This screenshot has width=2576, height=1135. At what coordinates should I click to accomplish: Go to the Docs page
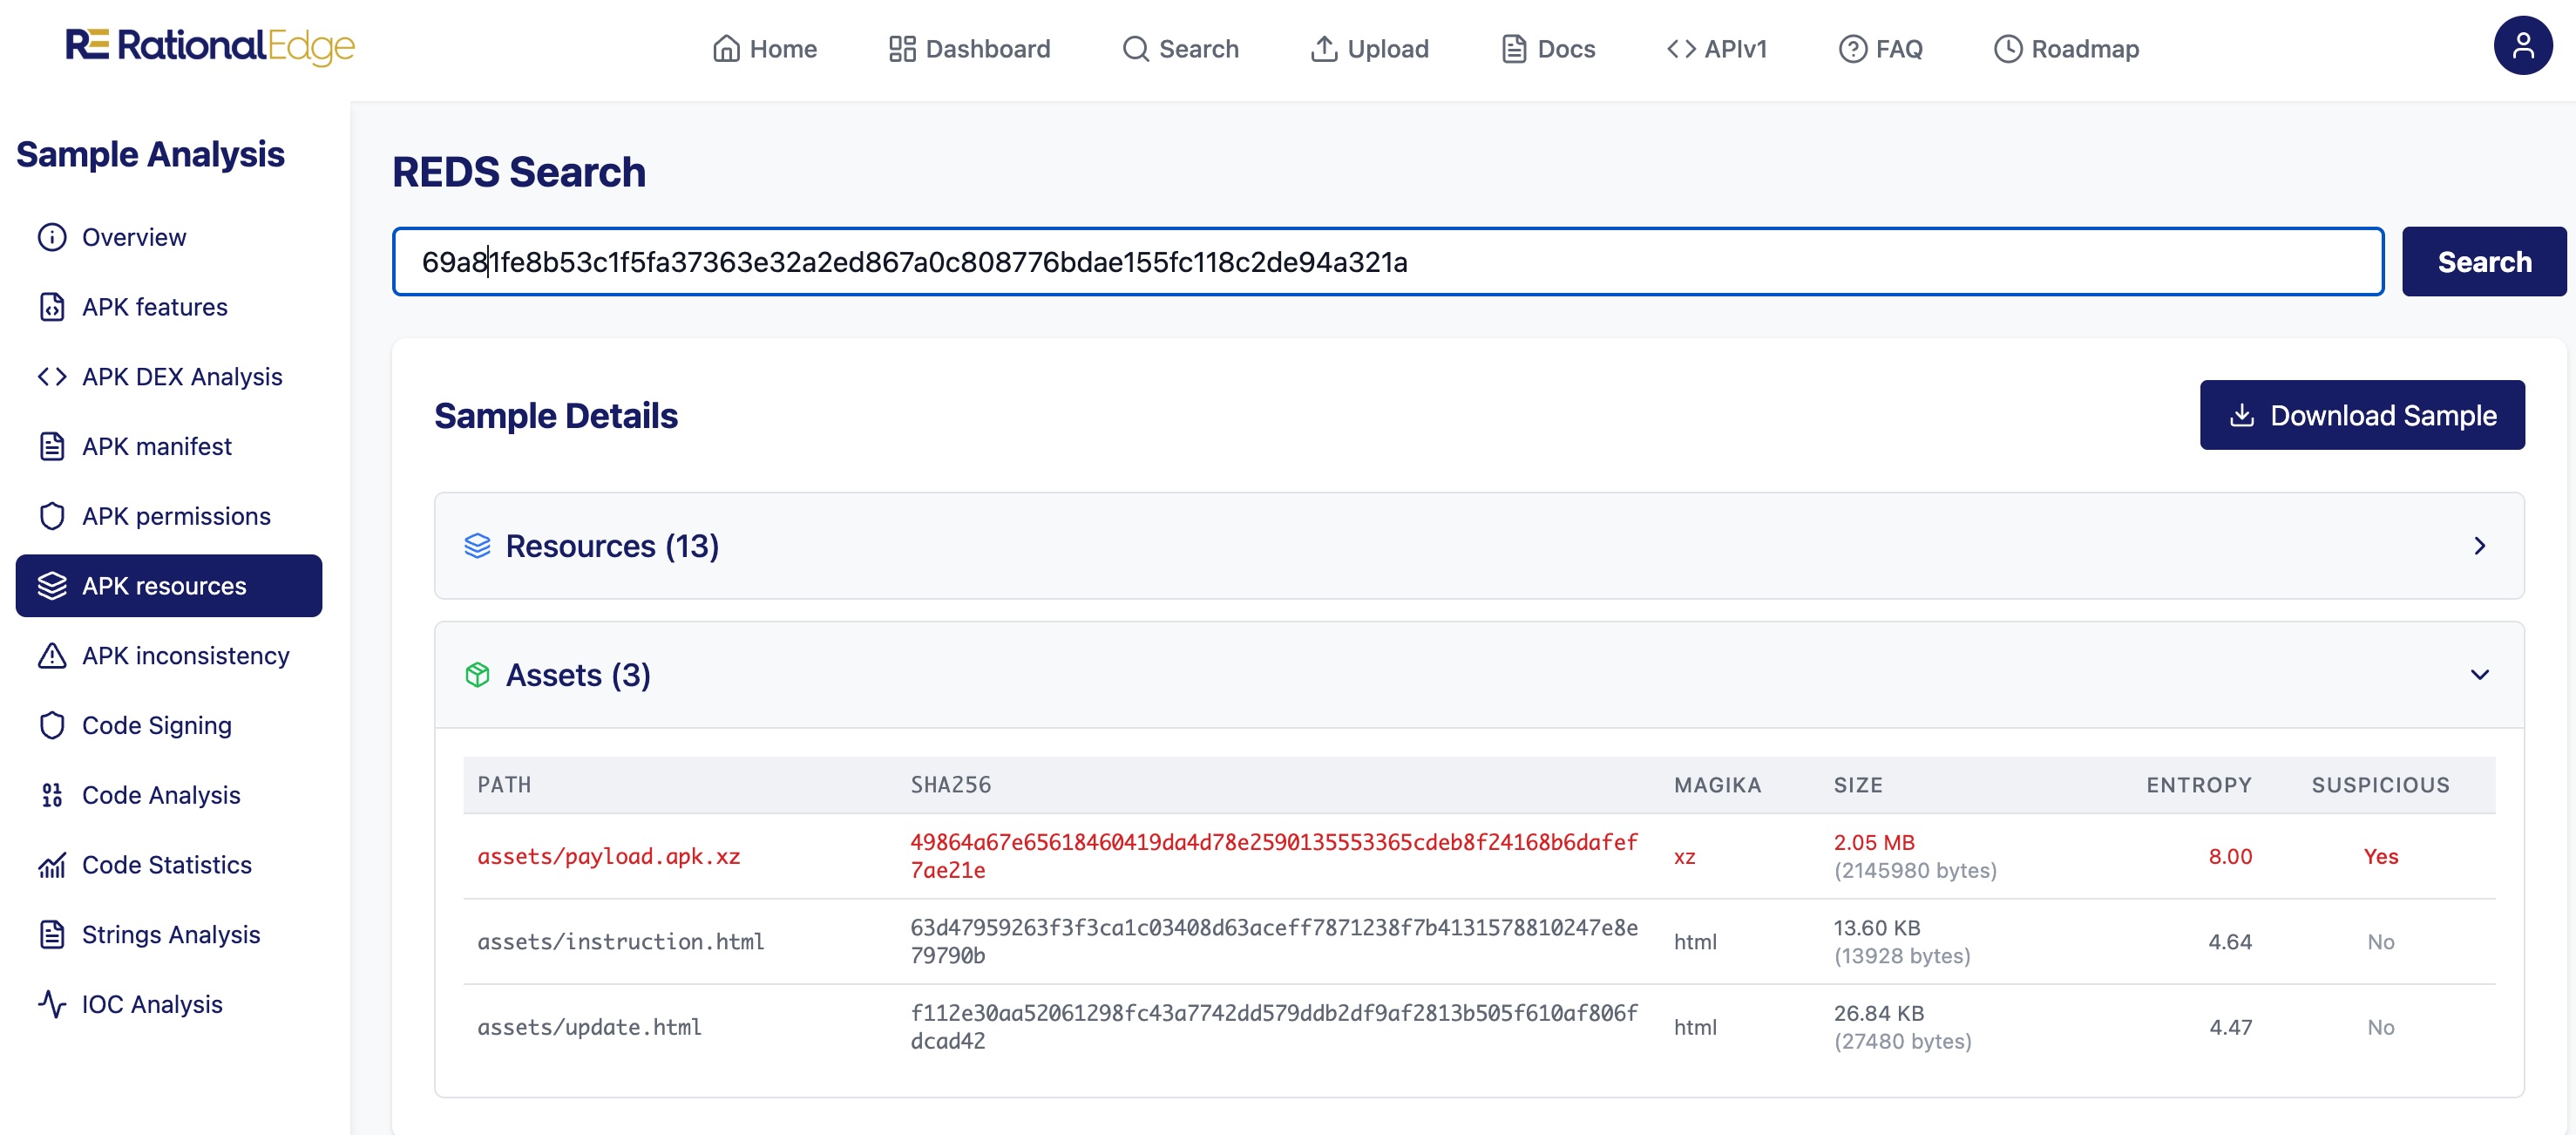tap(1546, 48)
